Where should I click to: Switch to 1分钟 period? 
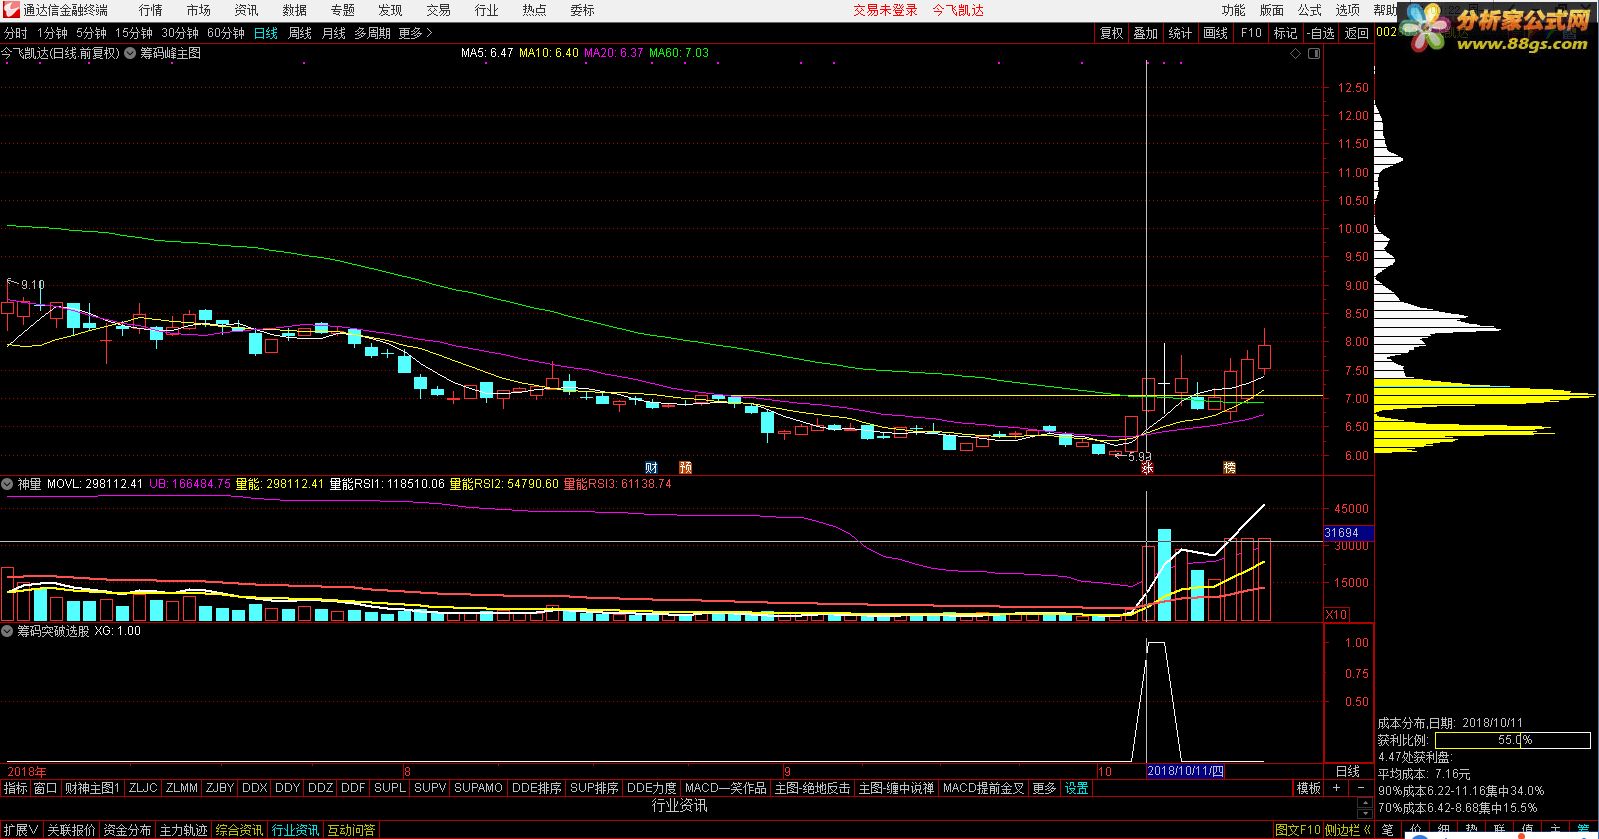point(52,33)
